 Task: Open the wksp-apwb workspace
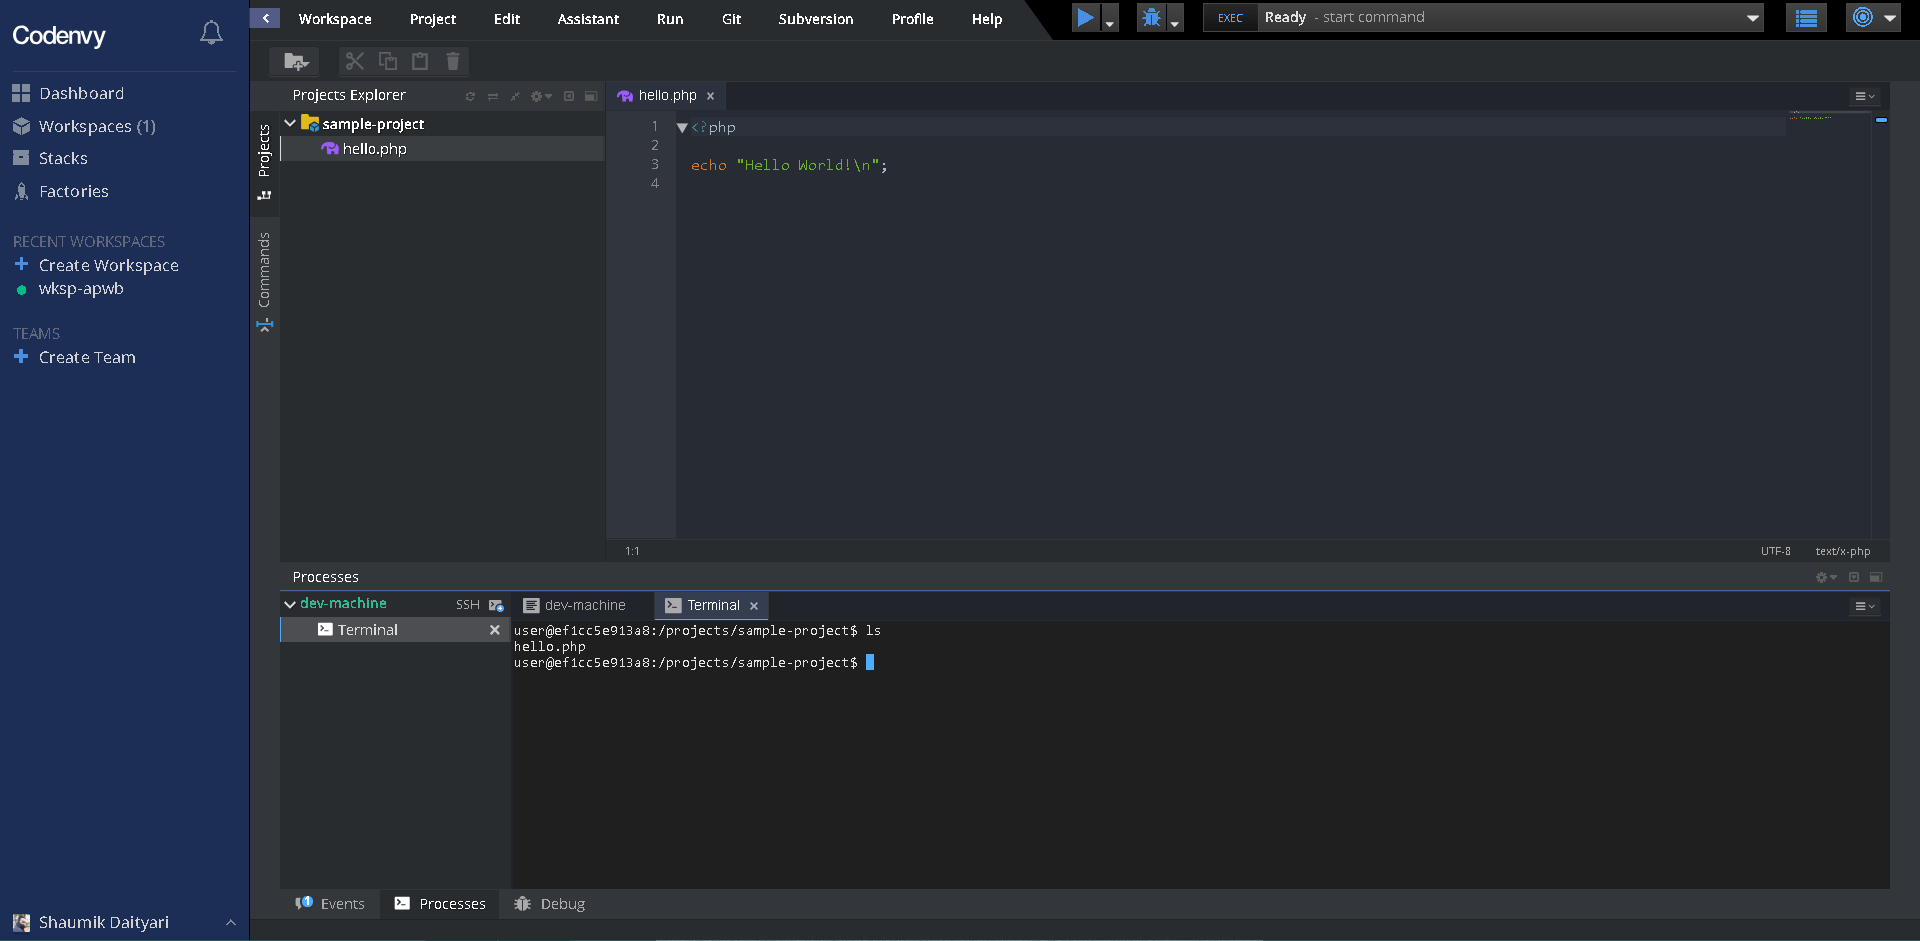tap(80, 288)
